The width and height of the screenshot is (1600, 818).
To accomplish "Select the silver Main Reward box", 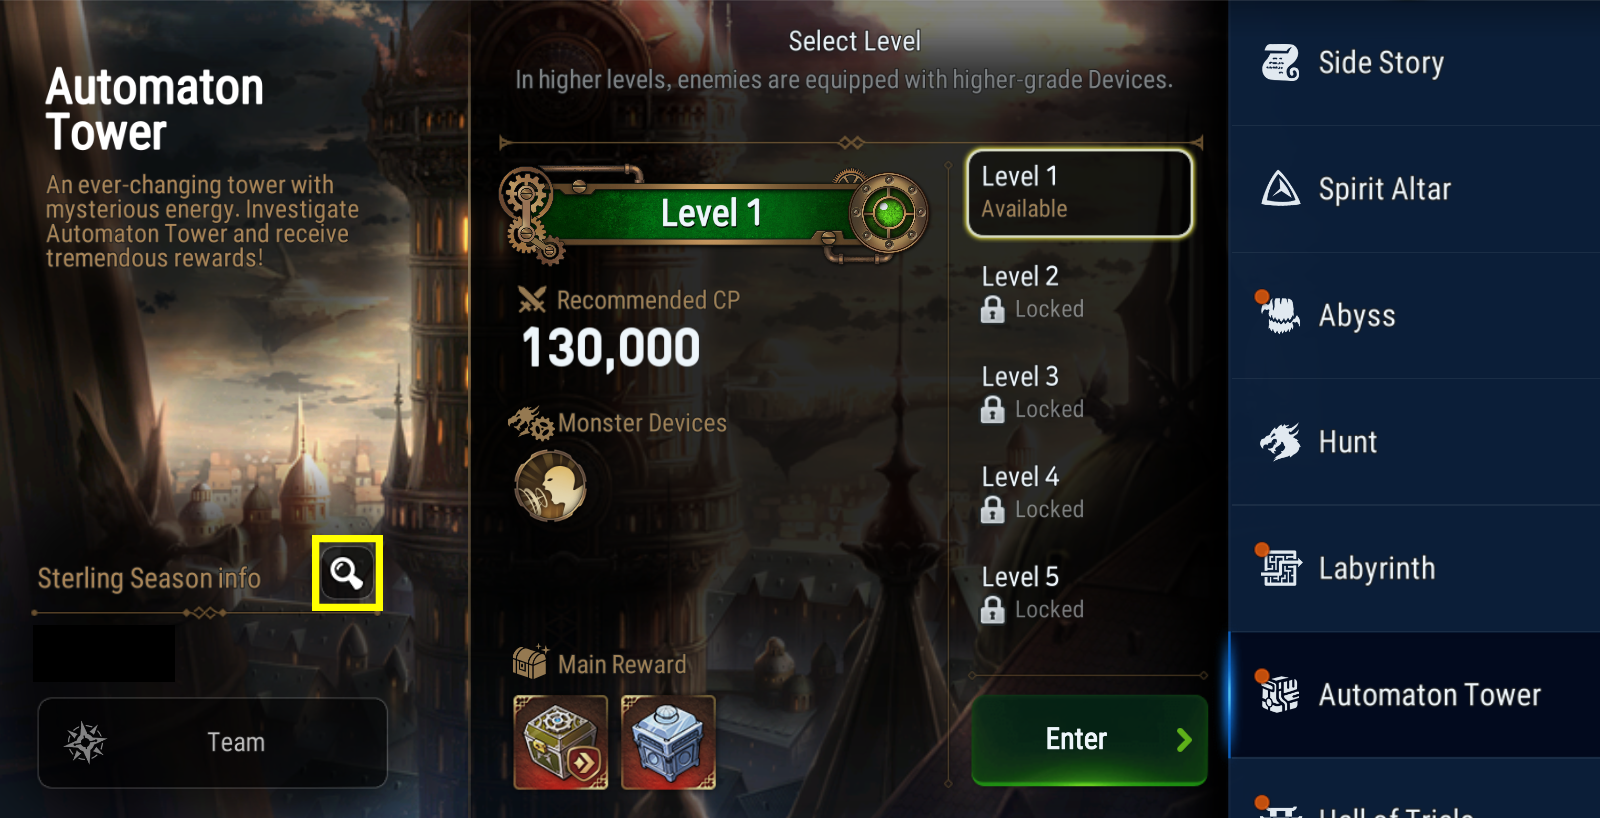I will pos(668,743).
